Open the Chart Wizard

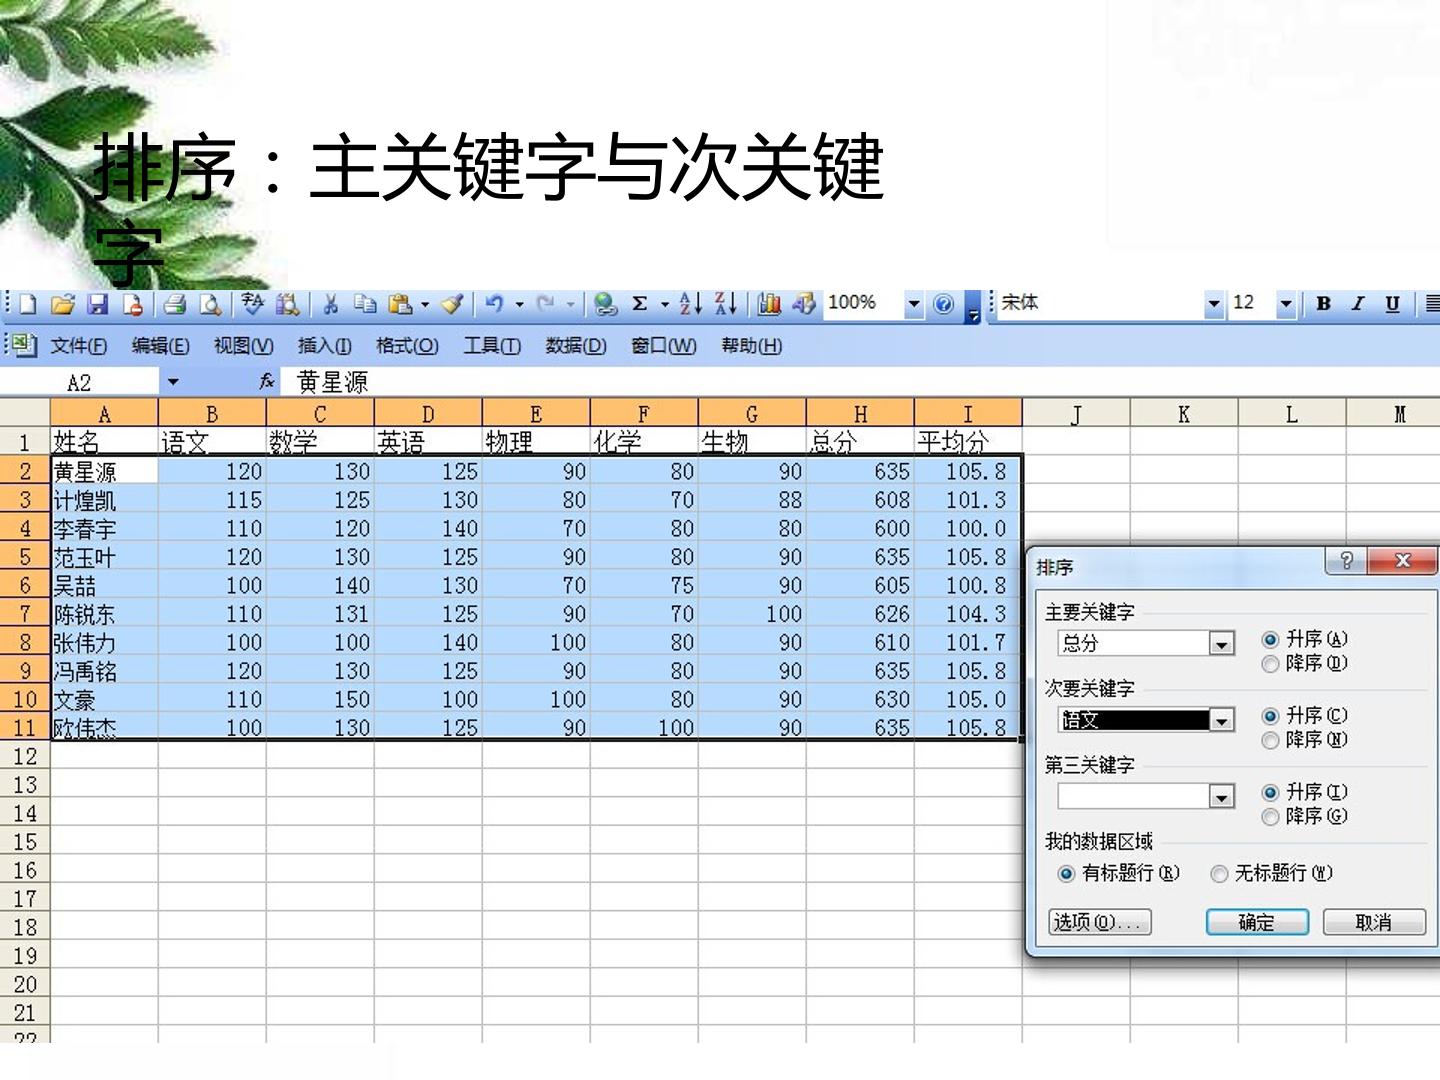point(769,304)
